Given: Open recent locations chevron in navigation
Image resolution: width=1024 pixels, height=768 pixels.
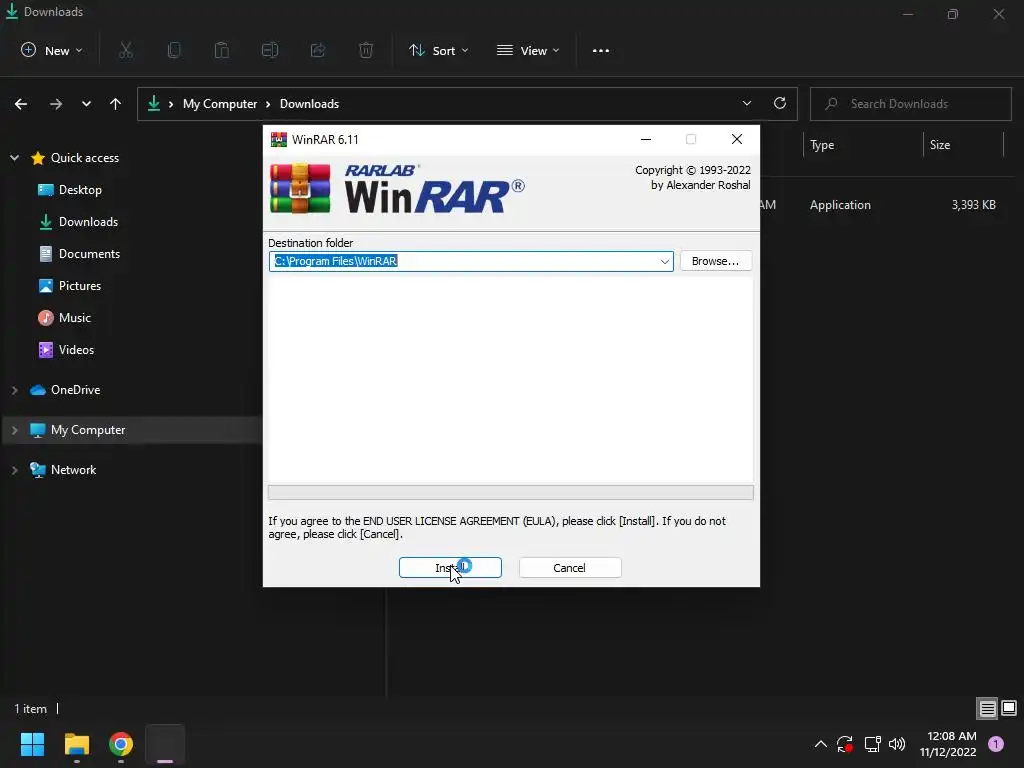Looking at the screenshot, I should [86, 104].
